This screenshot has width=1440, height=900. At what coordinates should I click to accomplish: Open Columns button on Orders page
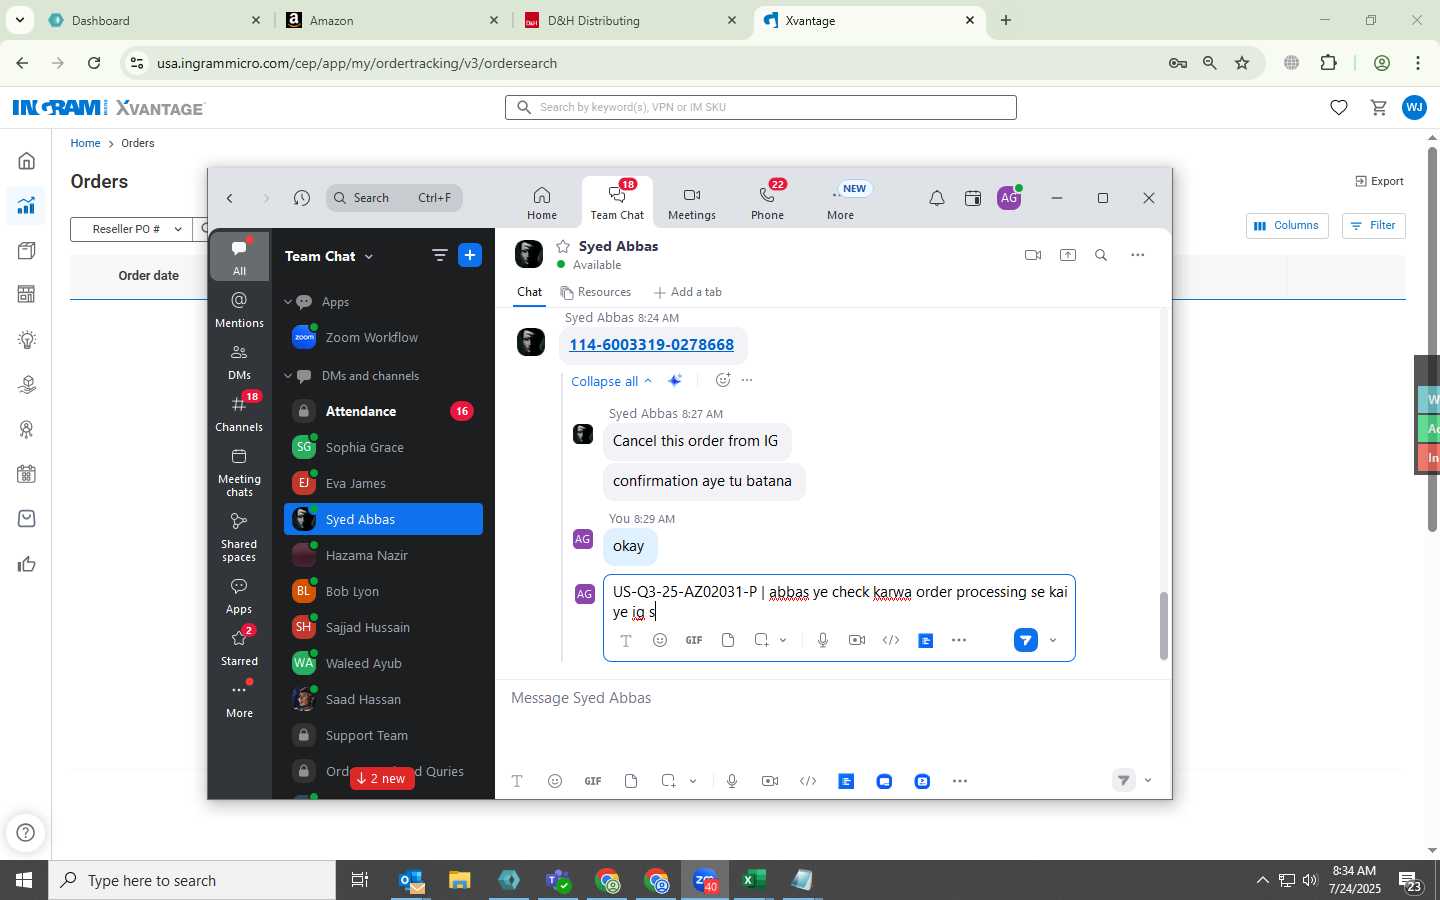(1287, 225)
